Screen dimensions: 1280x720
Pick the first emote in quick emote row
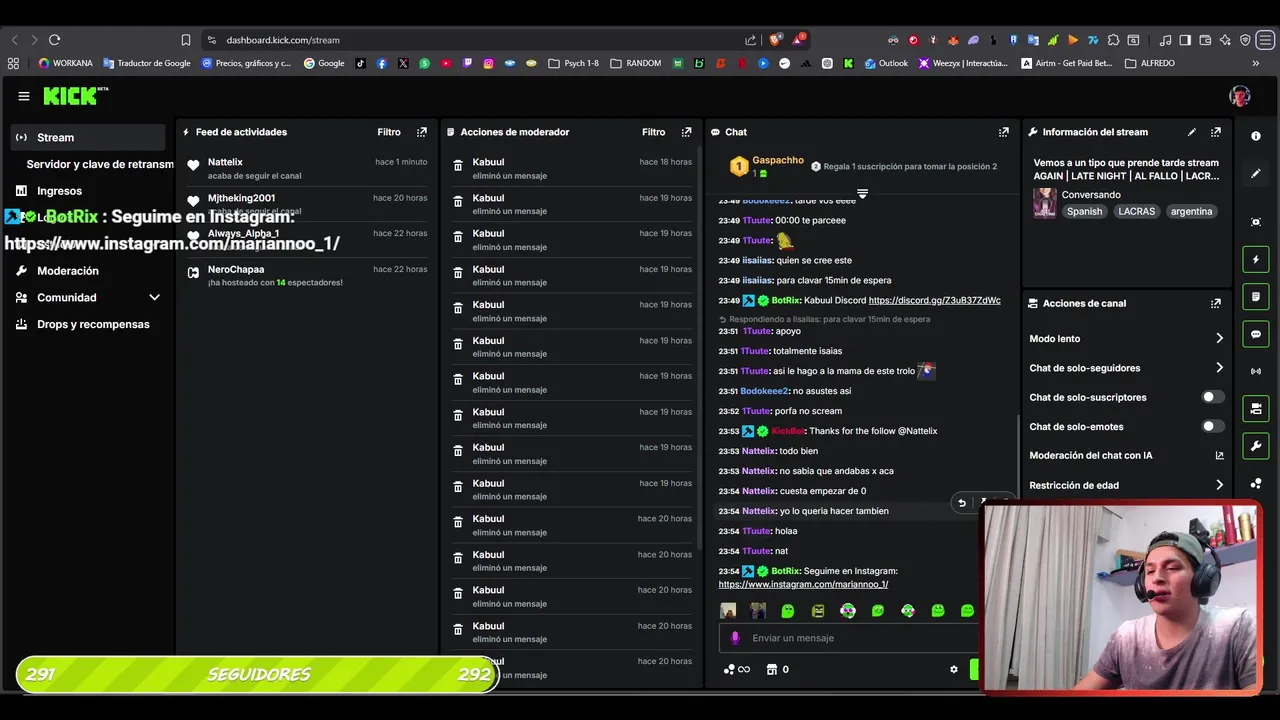[x=728, y=610]
